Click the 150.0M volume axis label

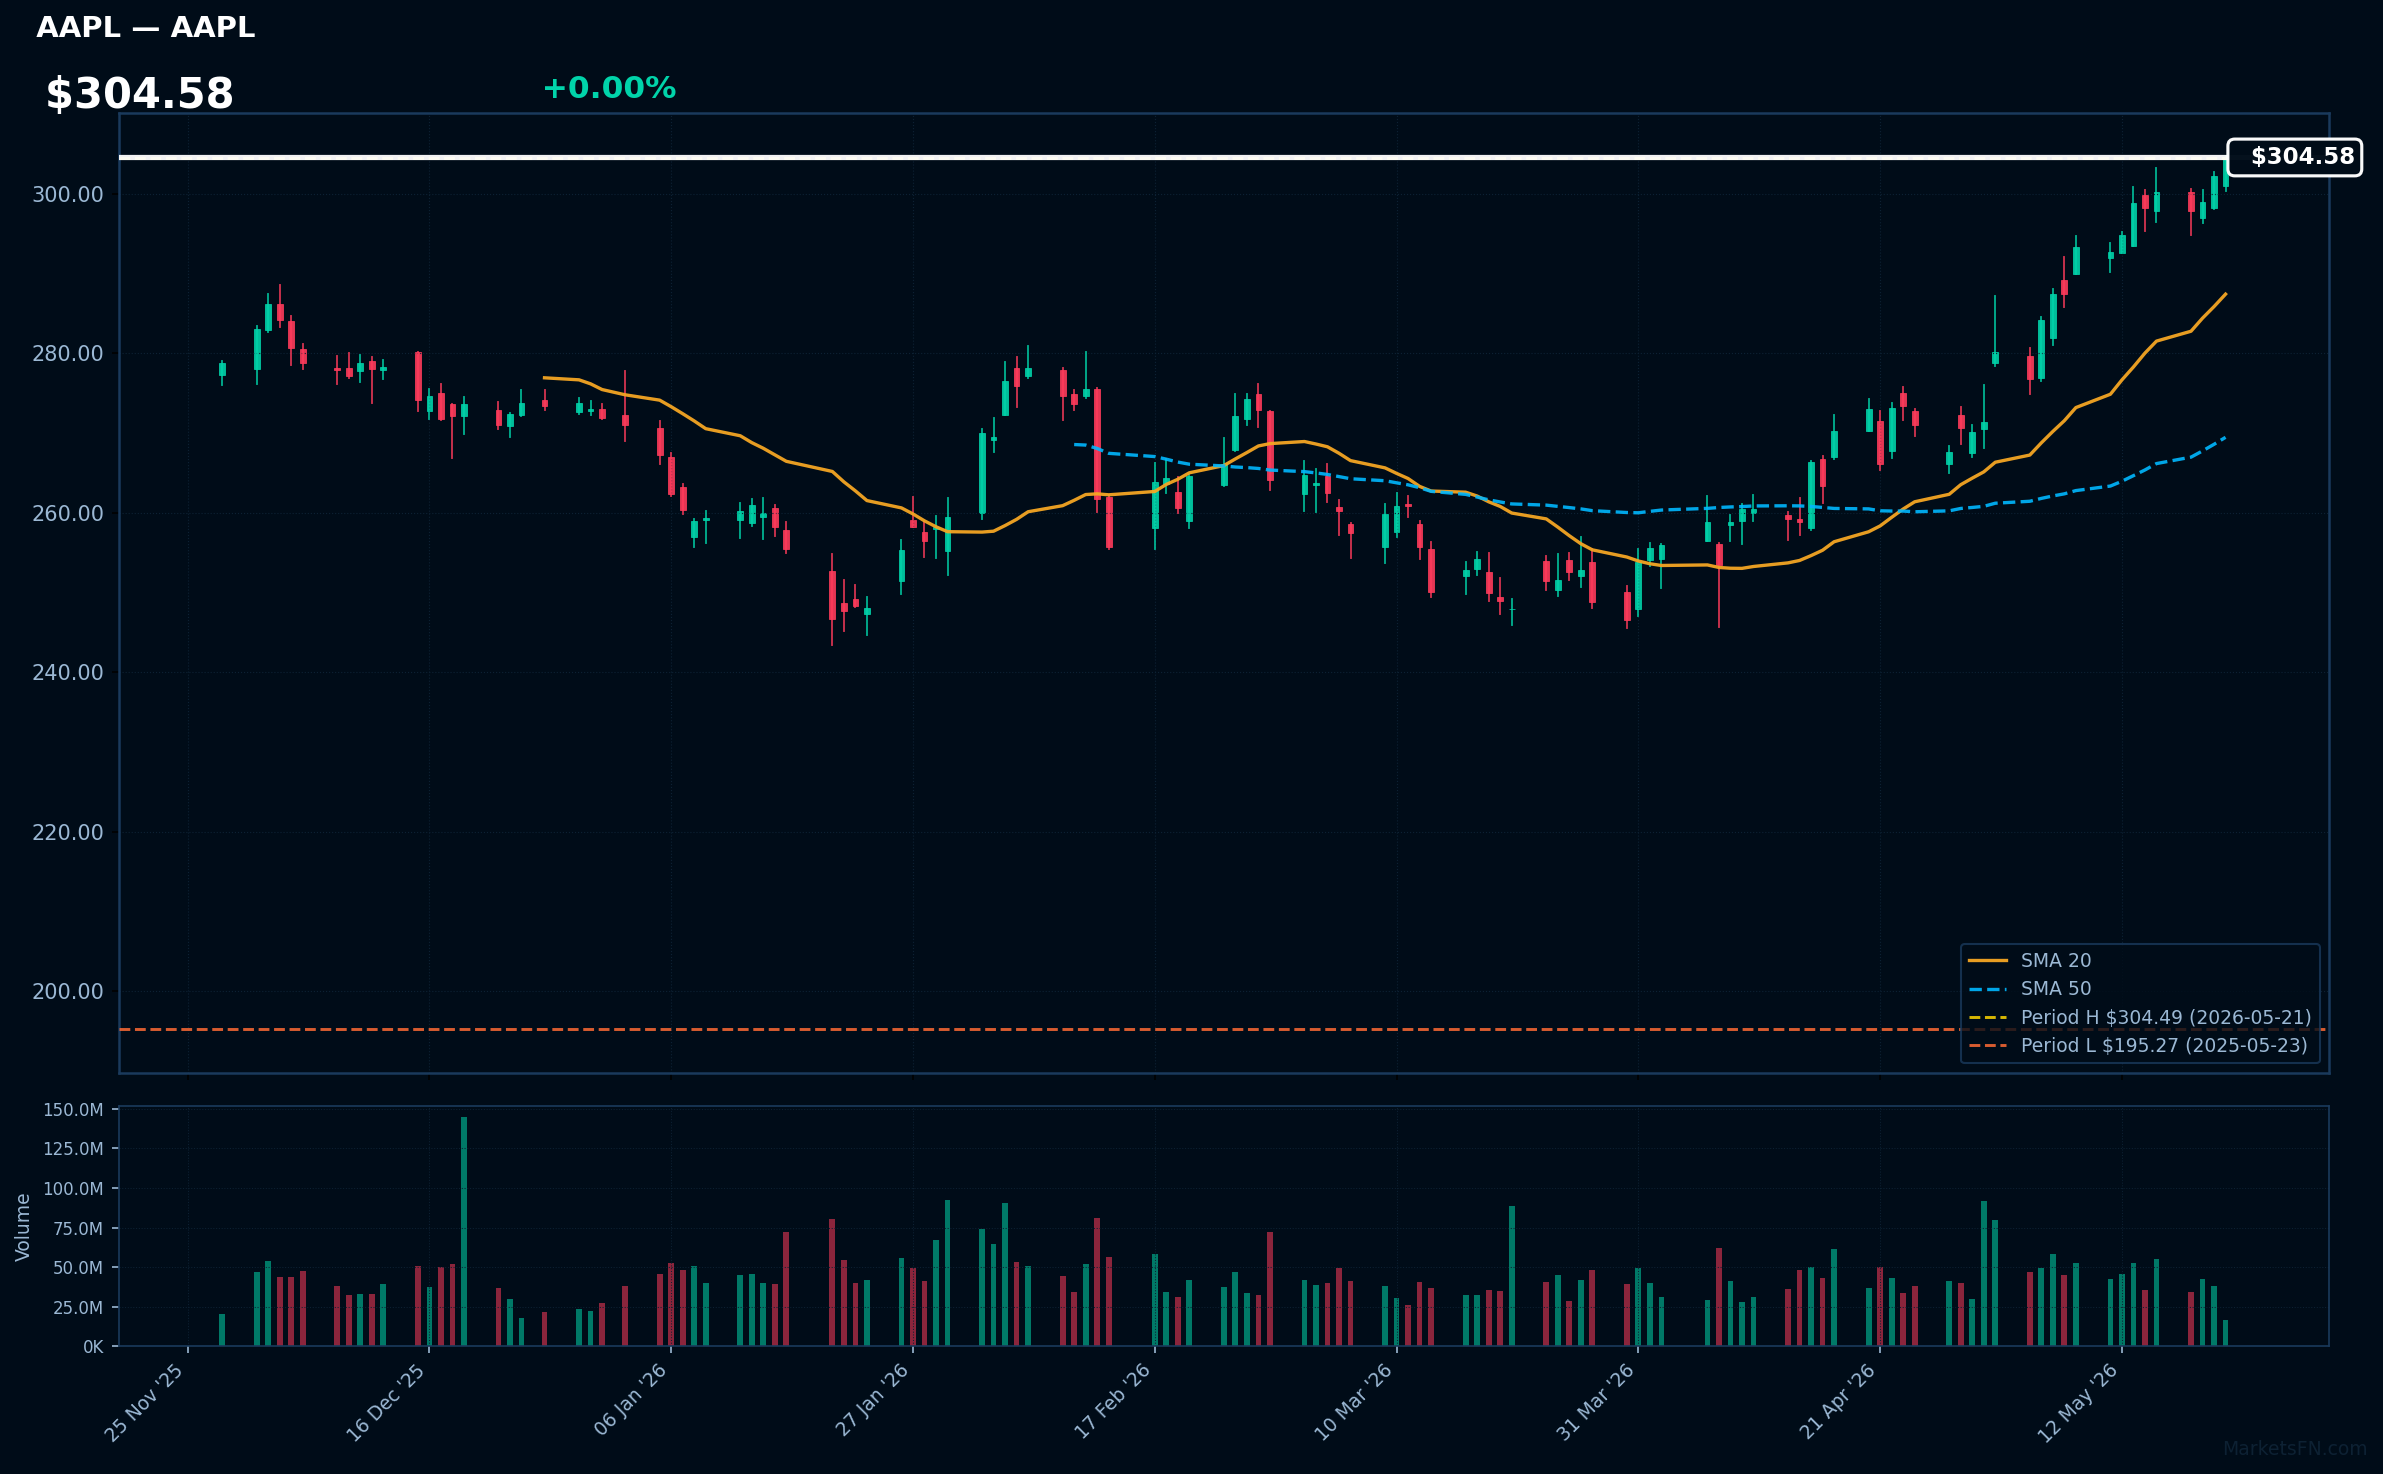tap(73, 1110)
